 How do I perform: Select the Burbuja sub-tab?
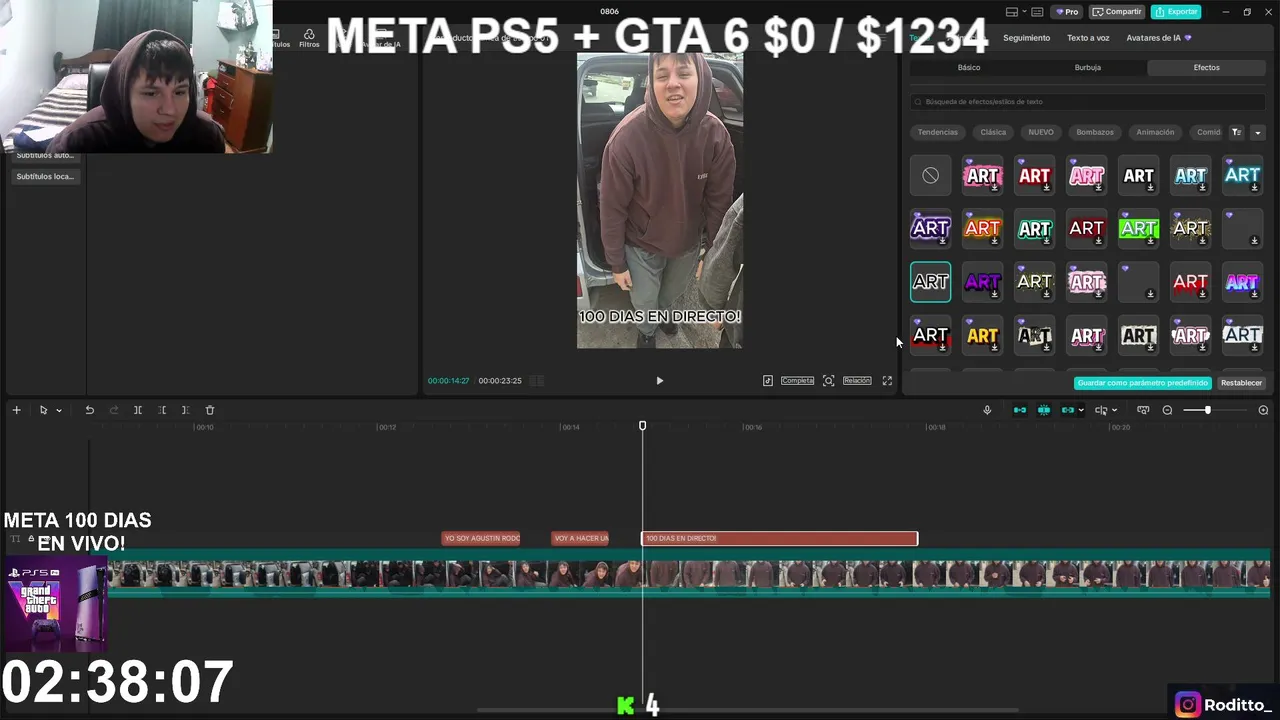point(1088,68)
